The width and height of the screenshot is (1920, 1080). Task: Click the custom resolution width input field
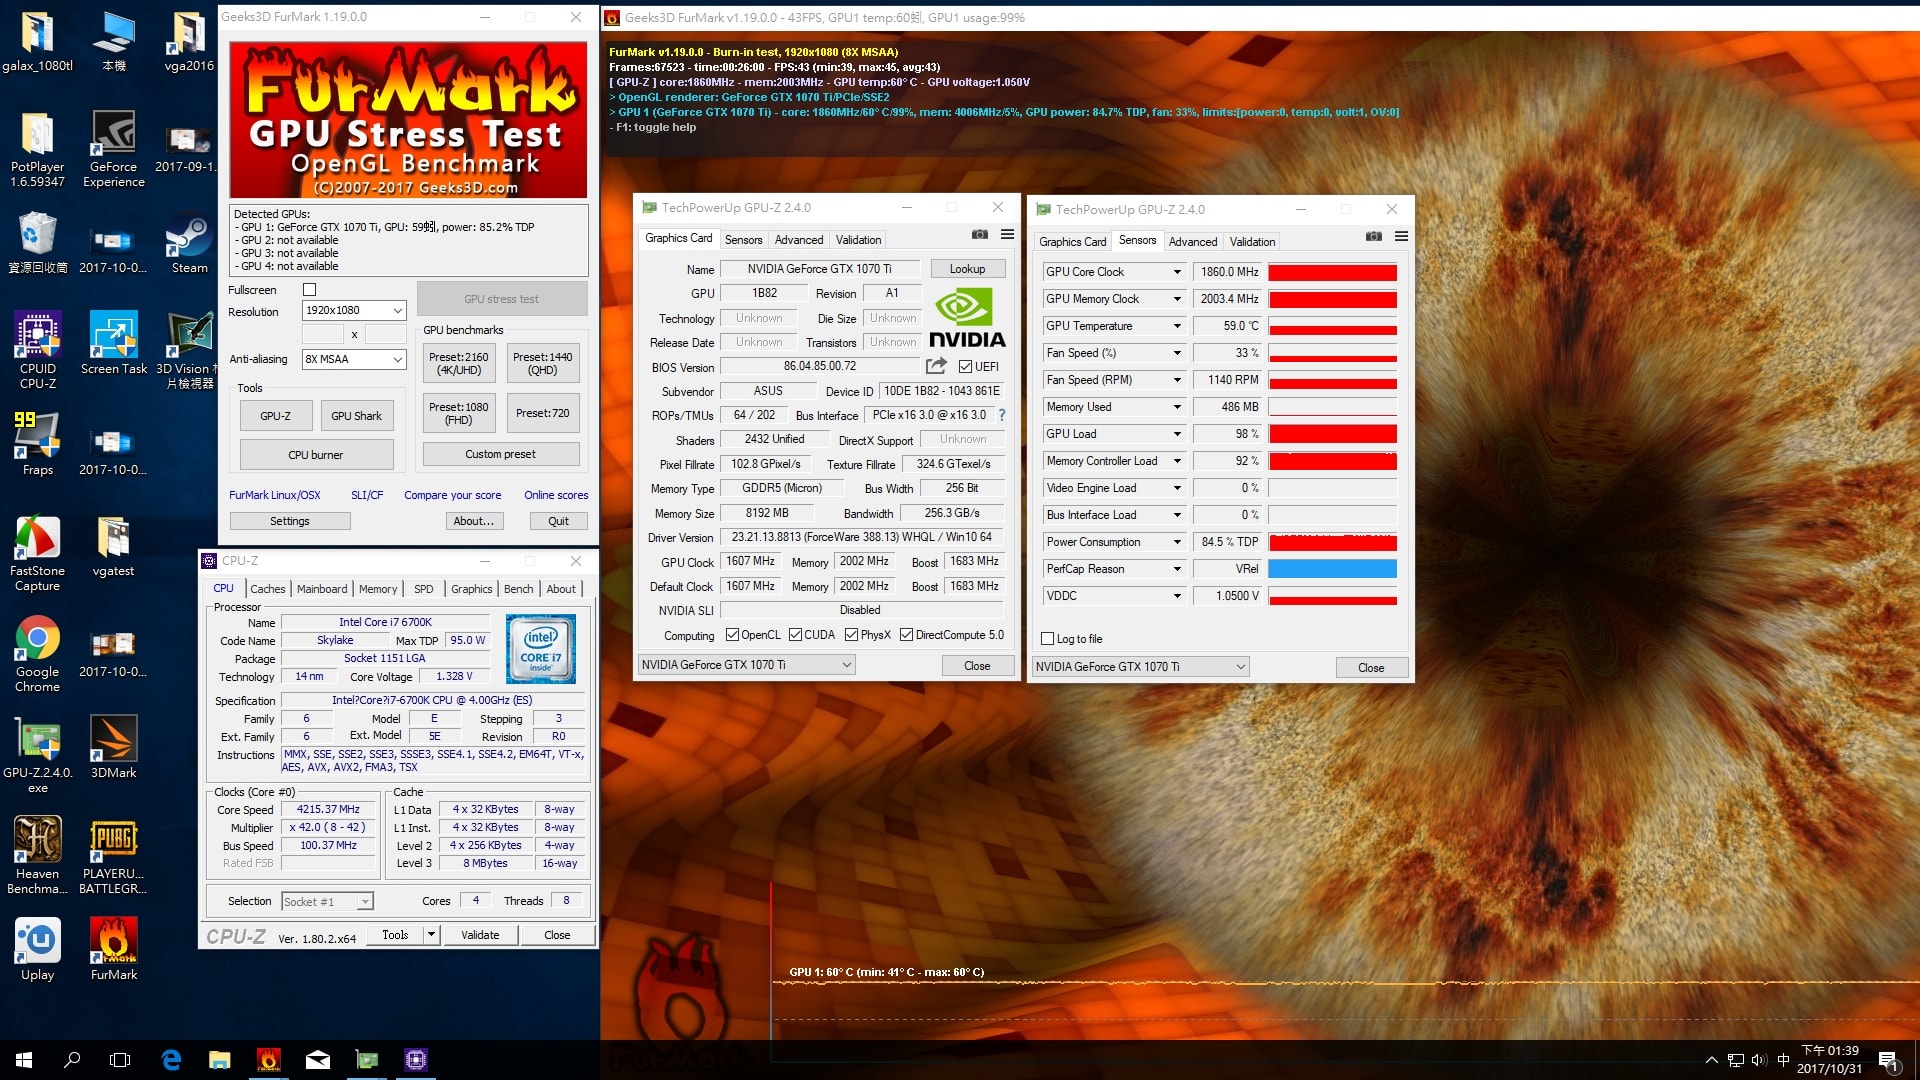(323, 334)
